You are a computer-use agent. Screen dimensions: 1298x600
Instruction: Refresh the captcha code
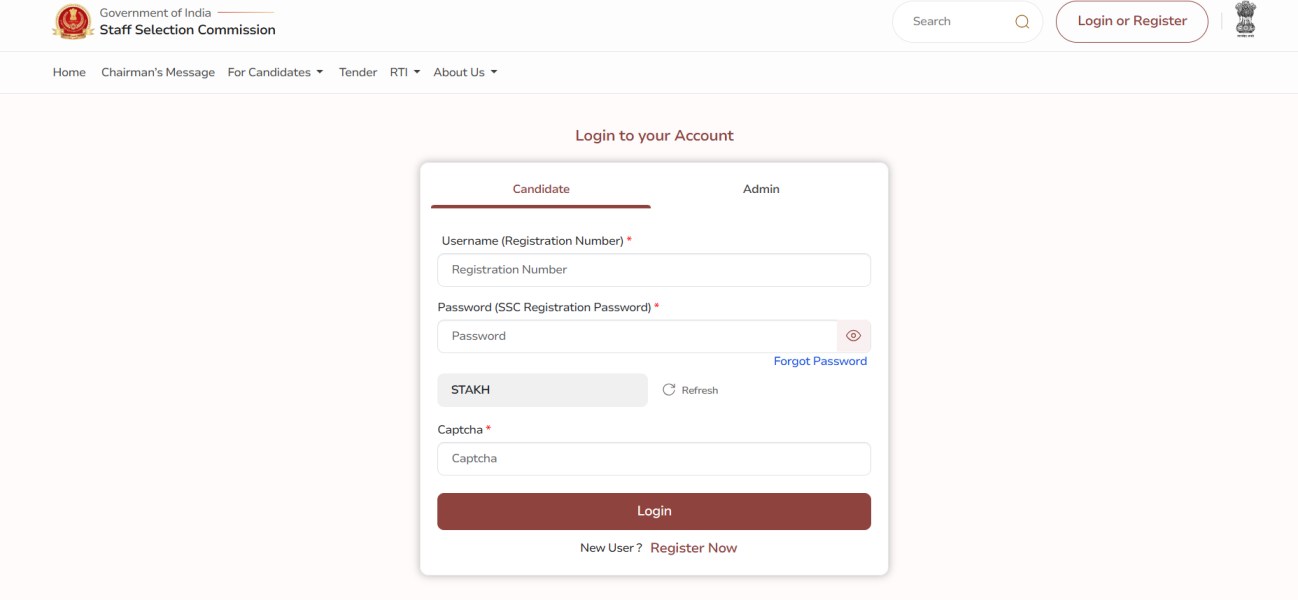pos(689,390)
